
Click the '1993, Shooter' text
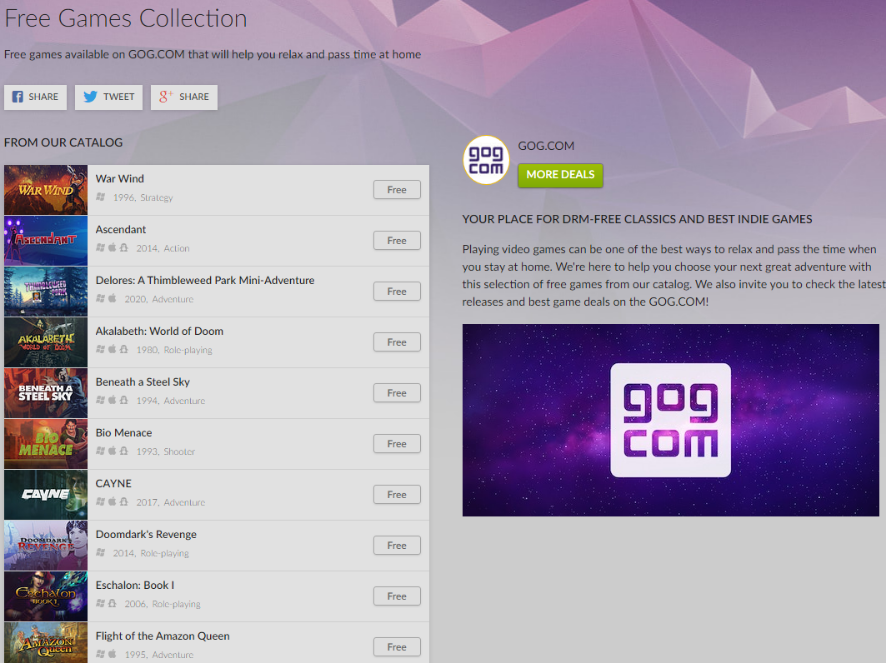pos(166,452)
